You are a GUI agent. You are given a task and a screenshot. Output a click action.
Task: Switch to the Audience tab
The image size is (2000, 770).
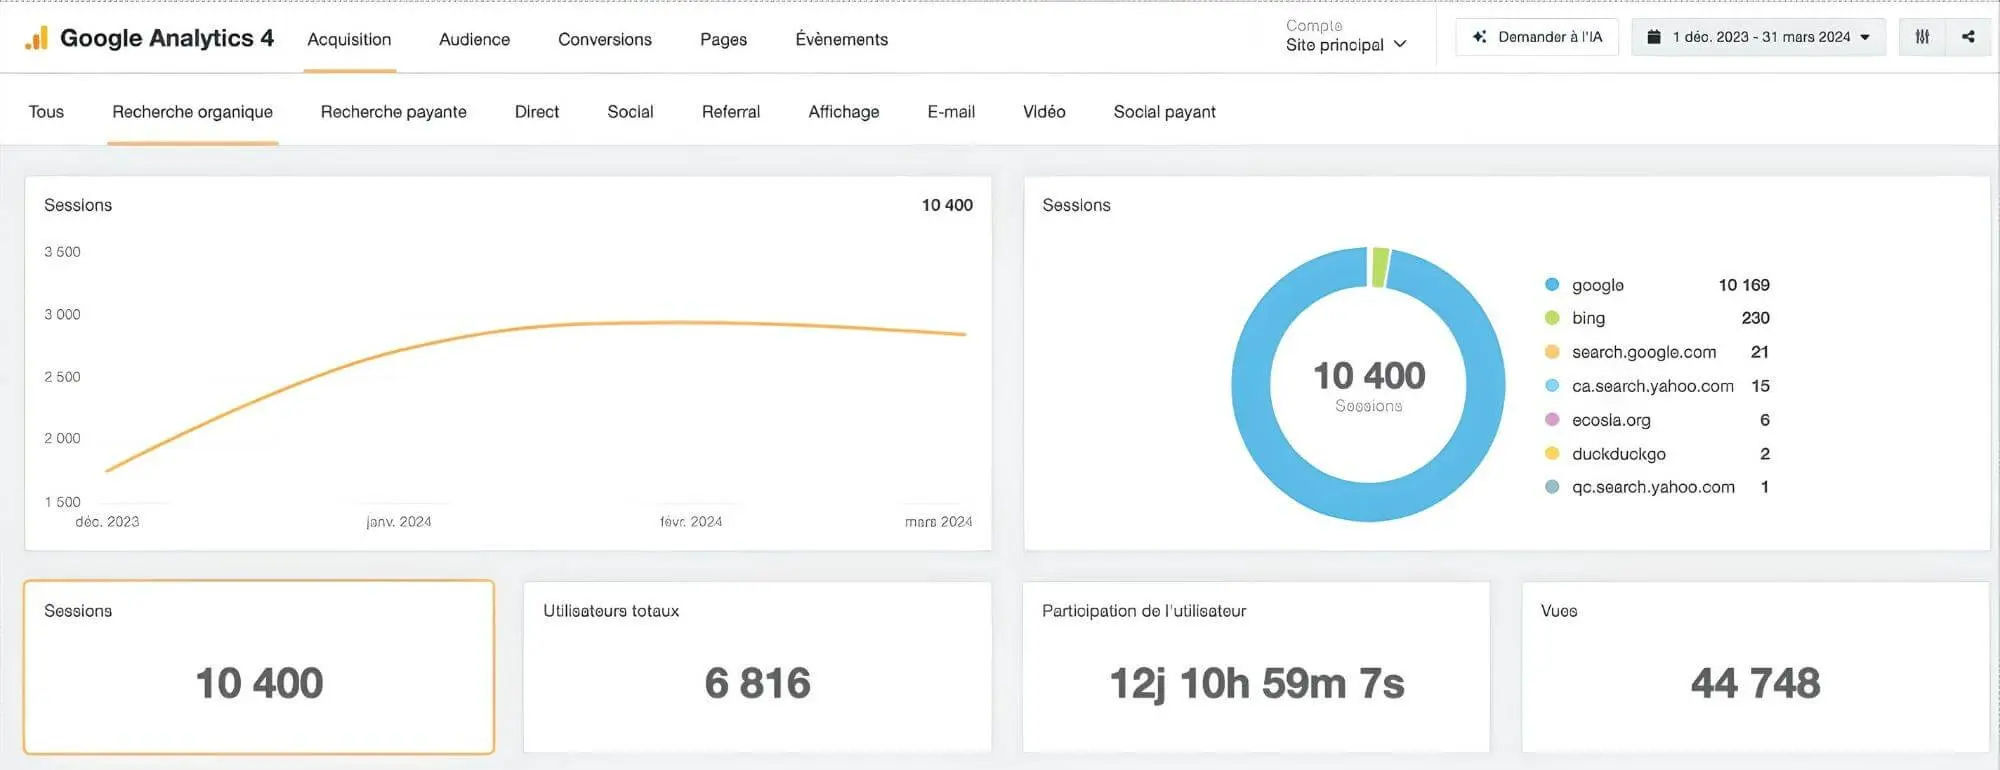click(x=474, y=39)
